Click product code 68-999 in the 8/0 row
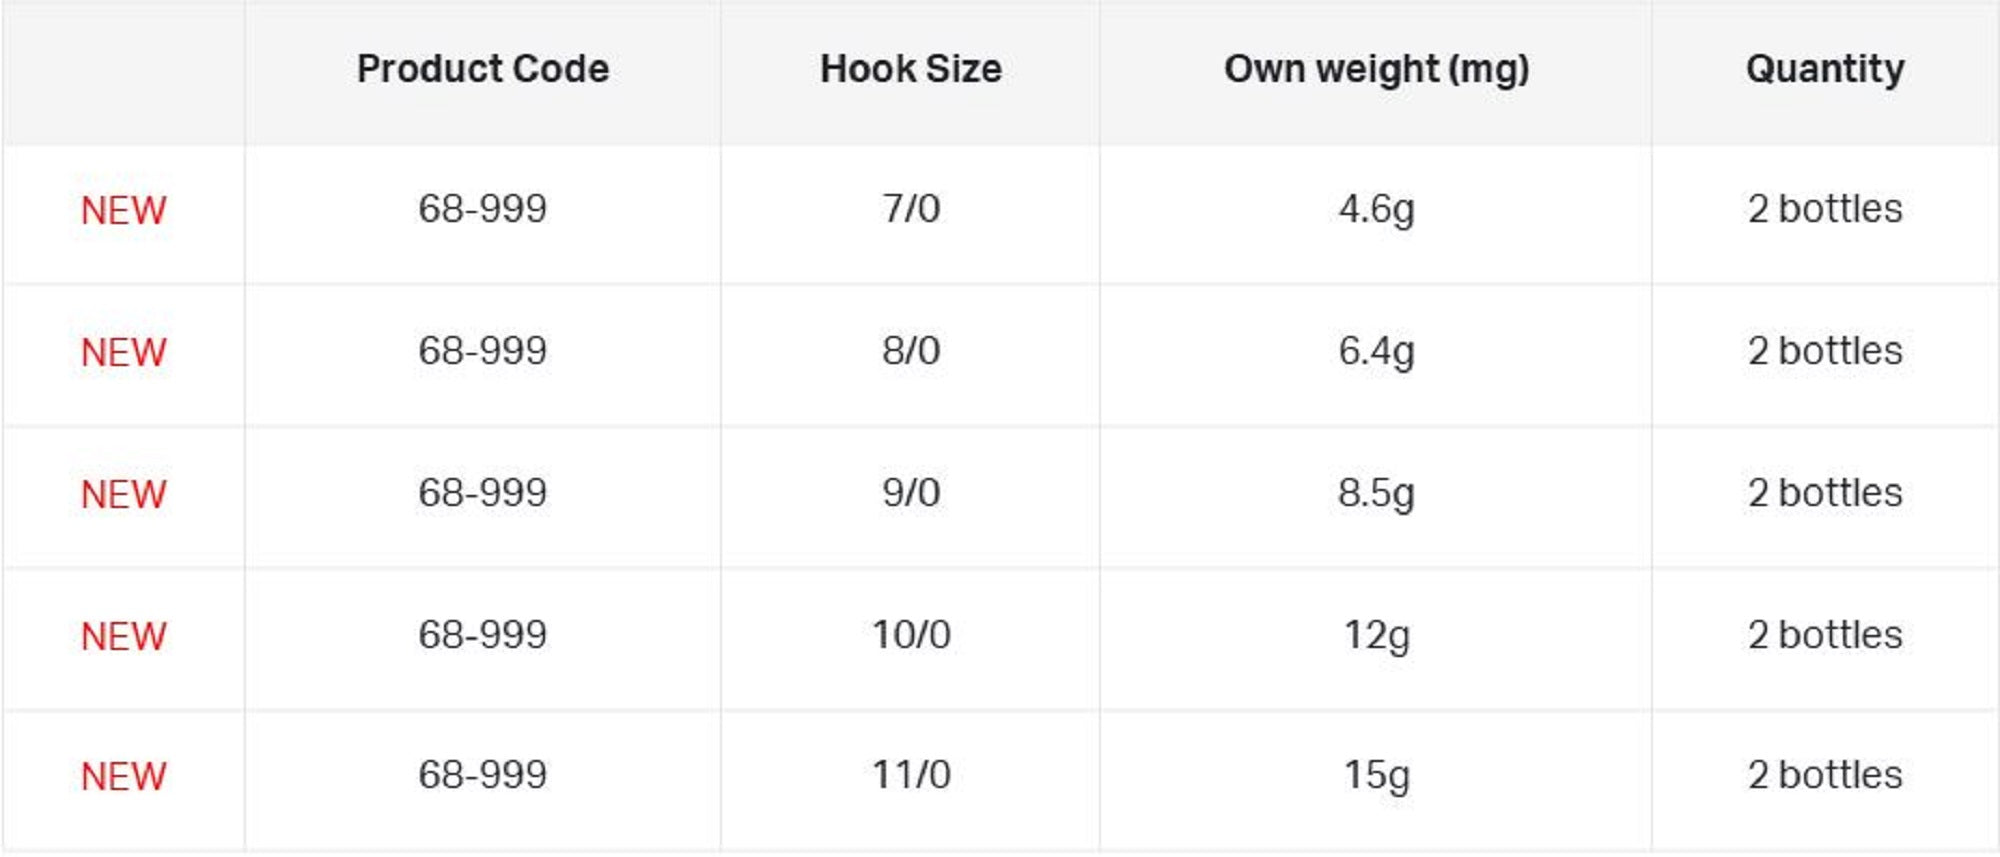This screenshot has height=857, width=2000. pyautogui.click(x=483, y=351)
